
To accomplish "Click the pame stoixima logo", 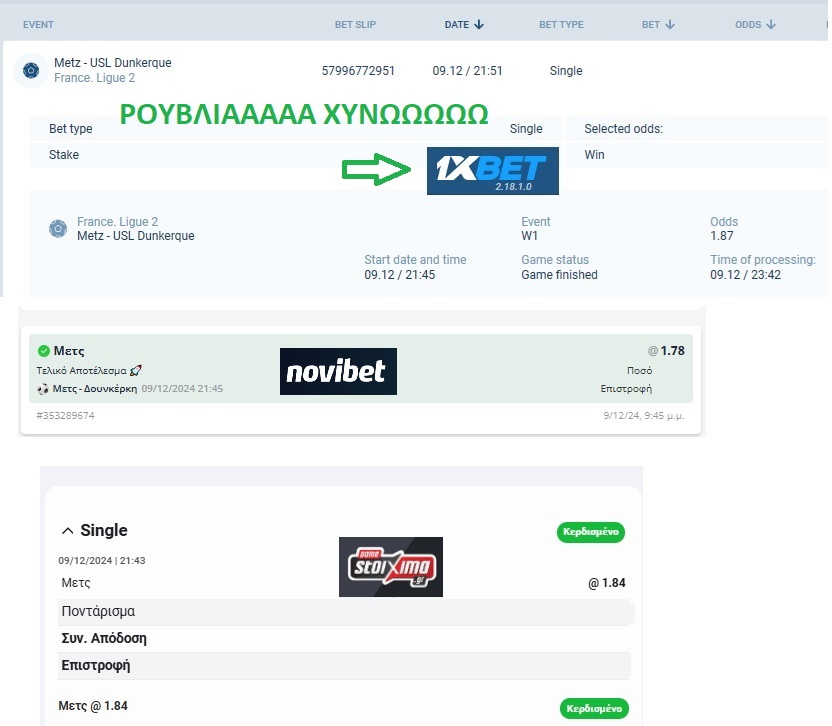I will (390, 567).
